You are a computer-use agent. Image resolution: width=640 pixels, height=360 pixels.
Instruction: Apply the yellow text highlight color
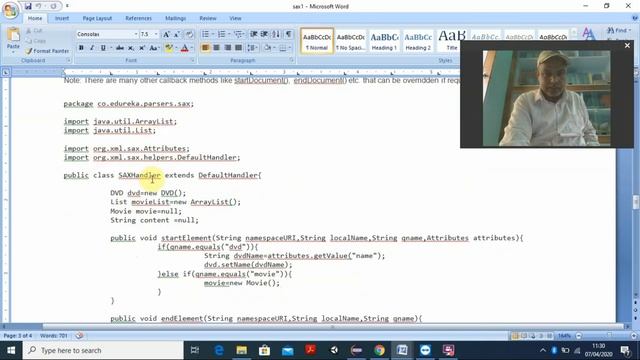(x=168, y=48)
